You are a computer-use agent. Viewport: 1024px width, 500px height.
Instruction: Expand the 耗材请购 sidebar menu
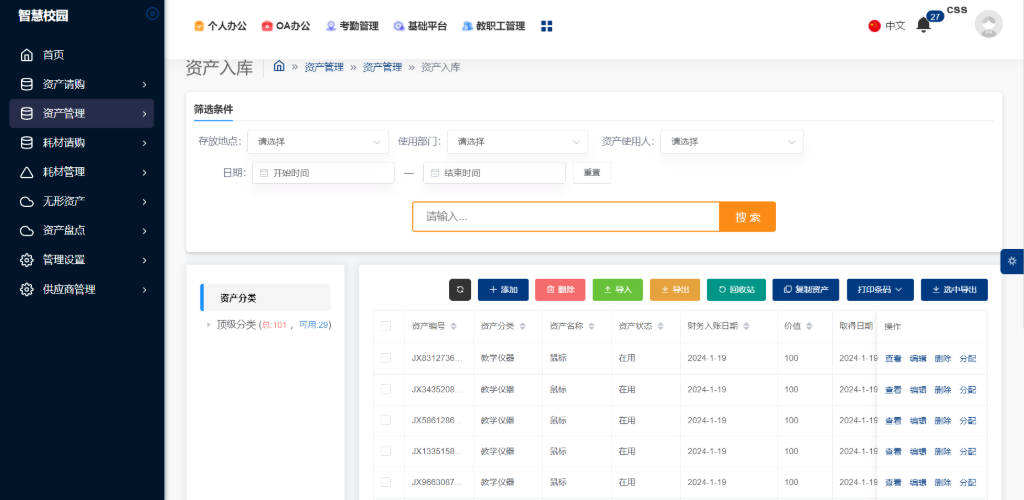pos(82,142)
